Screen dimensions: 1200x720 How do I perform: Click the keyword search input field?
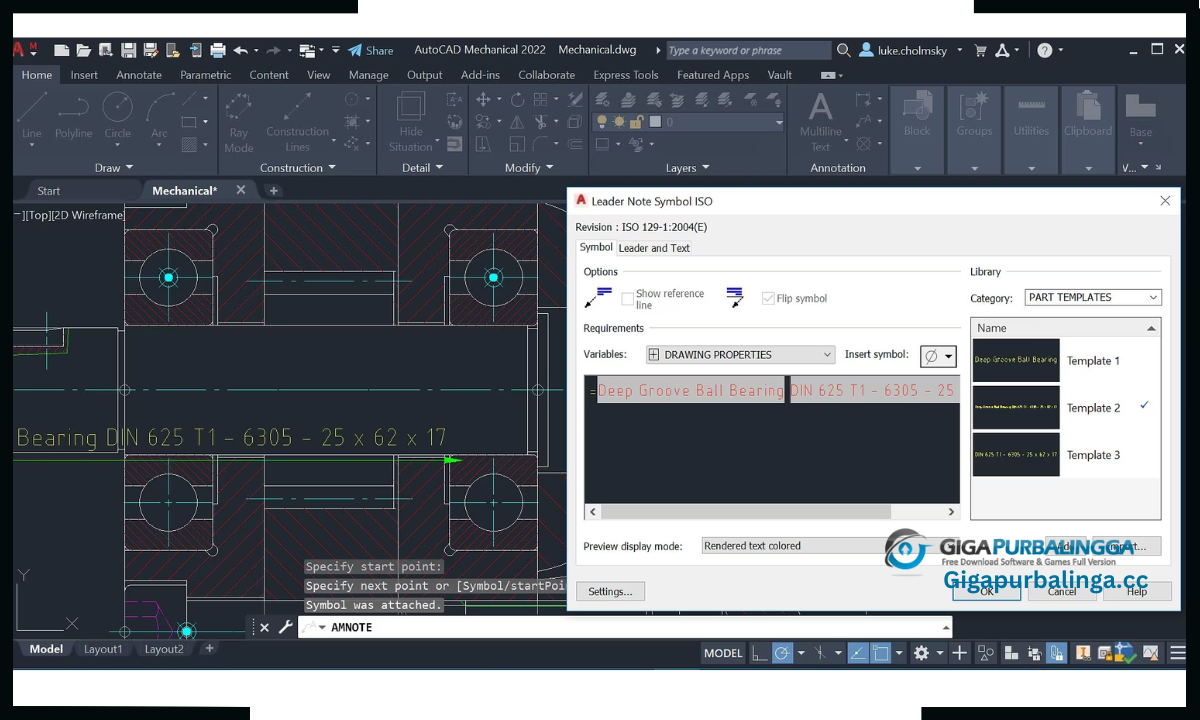point(748,50)
